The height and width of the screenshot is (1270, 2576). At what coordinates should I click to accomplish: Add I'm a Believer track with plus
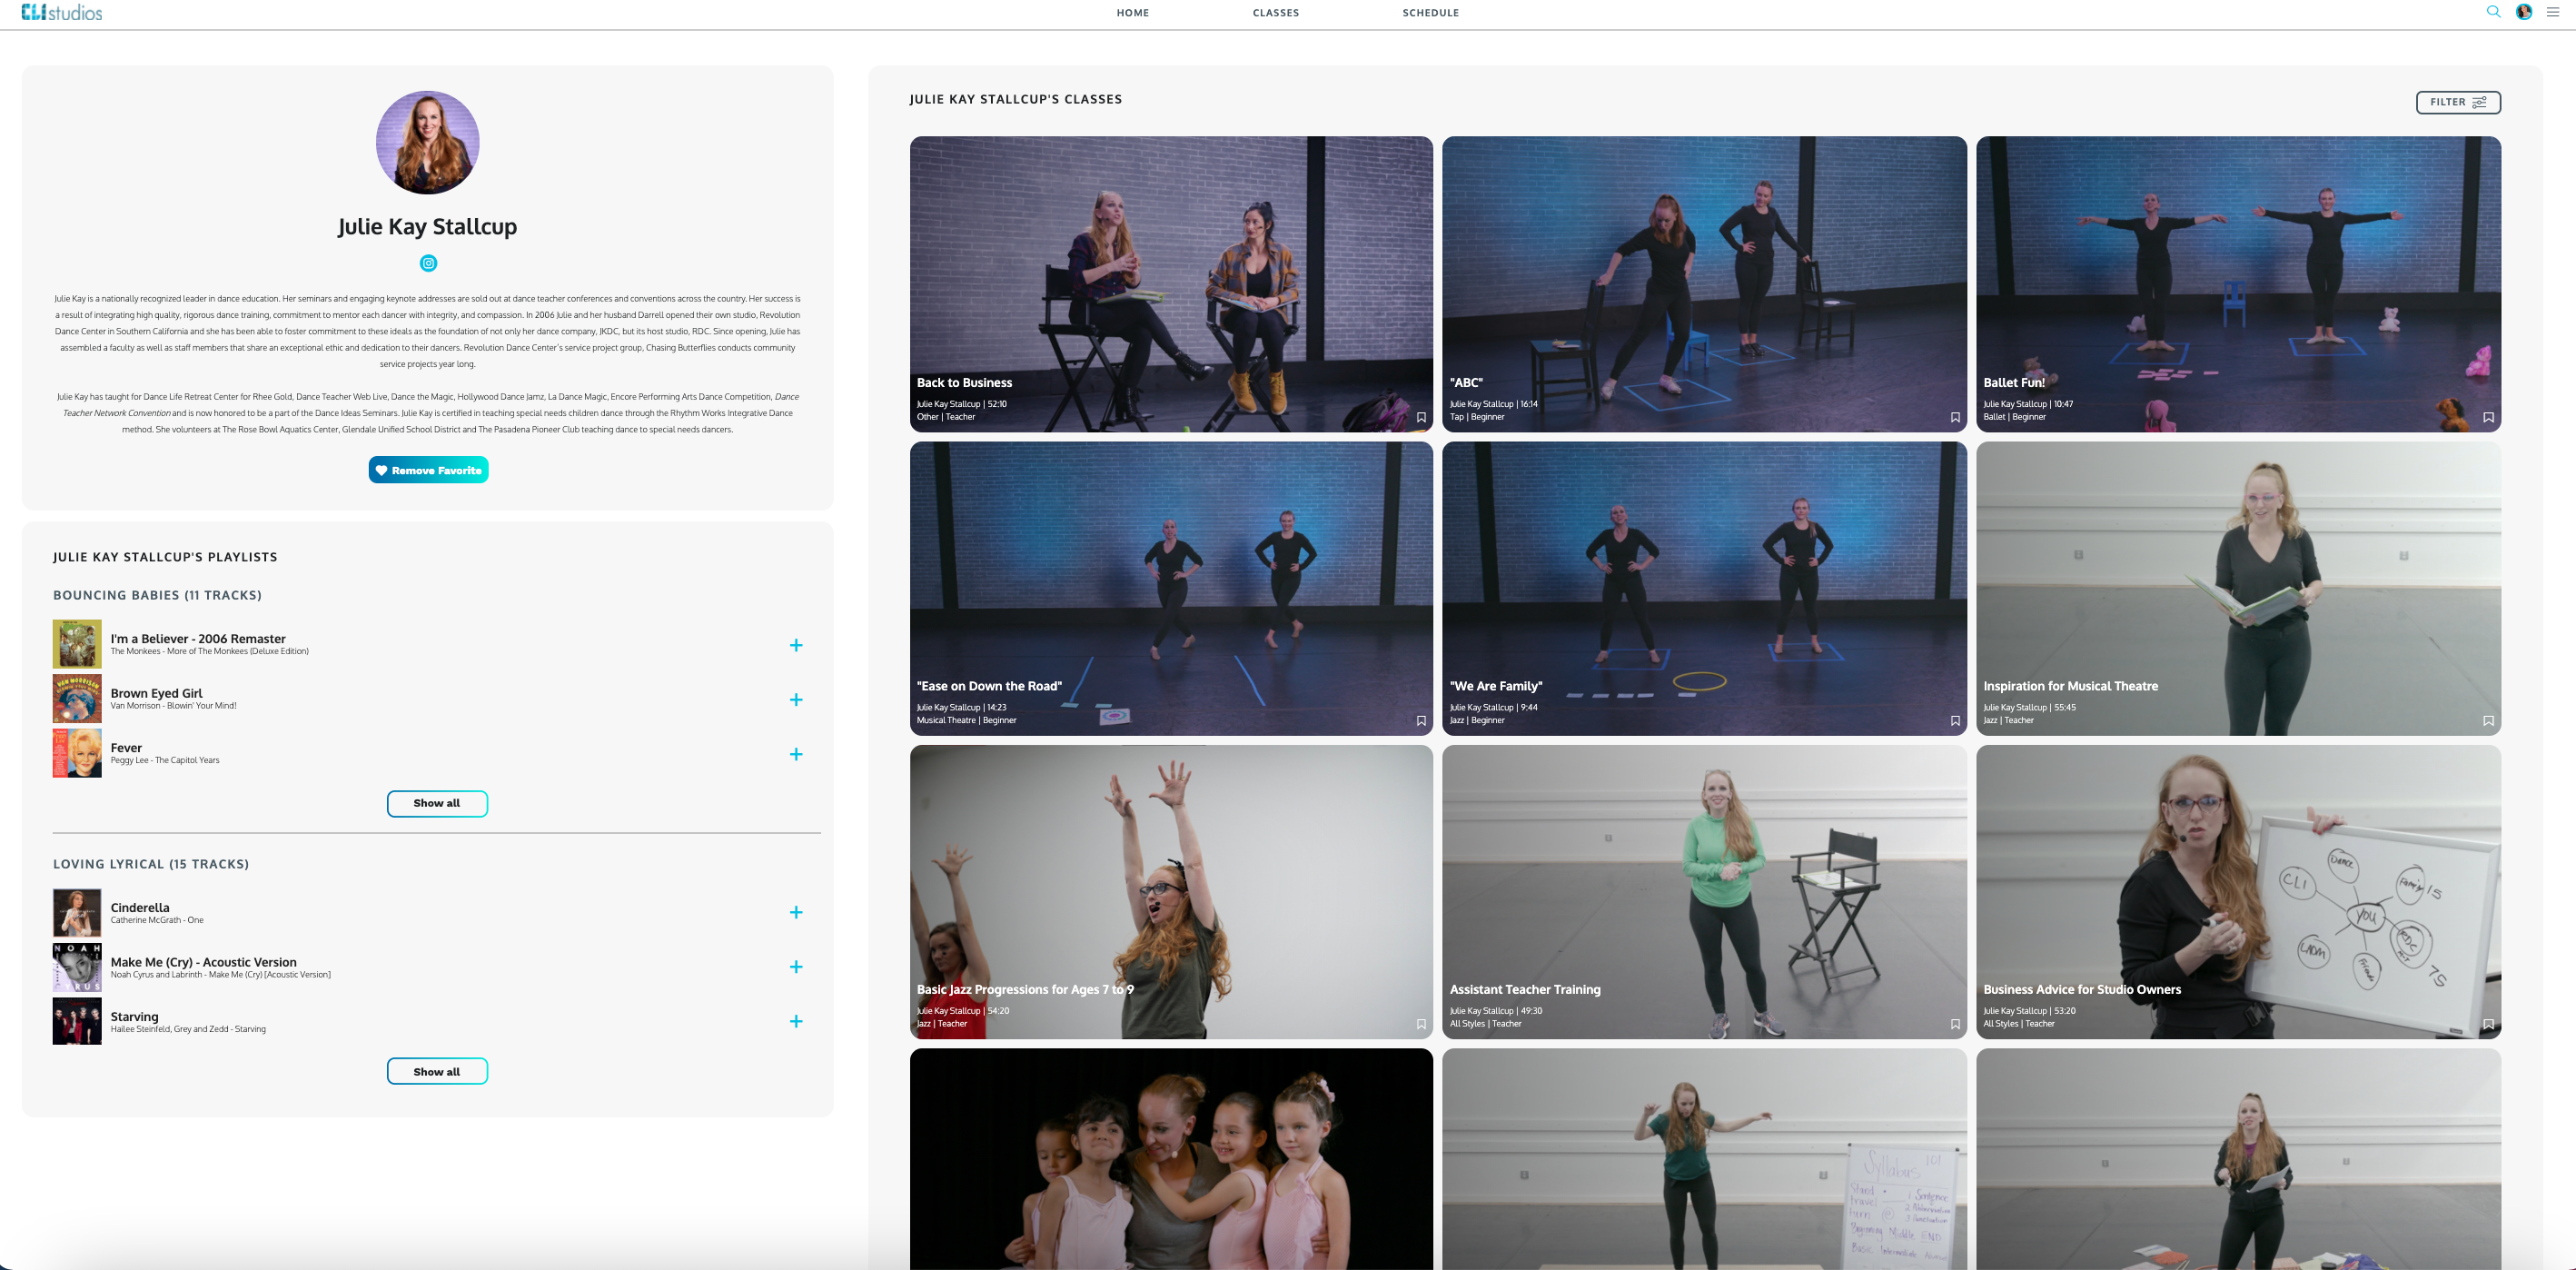(x=796, y=645)
